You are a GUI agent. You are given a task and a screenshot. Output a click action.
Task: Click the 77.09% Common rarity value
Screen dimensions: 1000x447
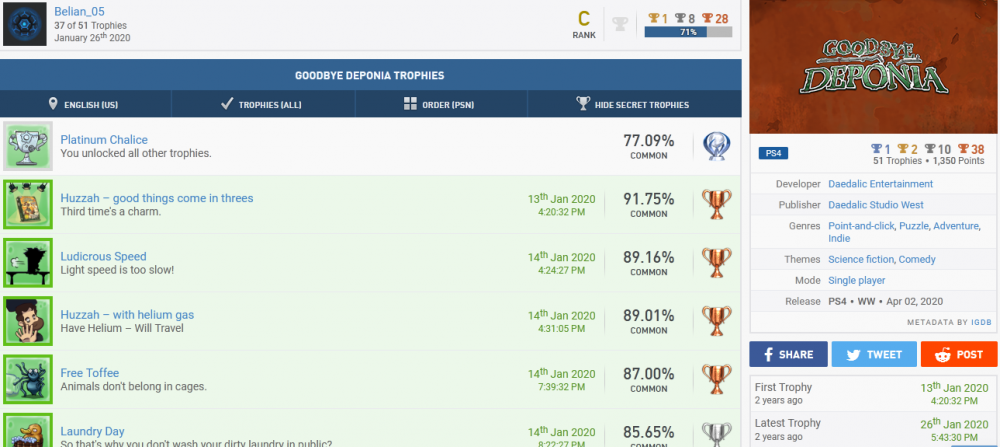(649, 146)
